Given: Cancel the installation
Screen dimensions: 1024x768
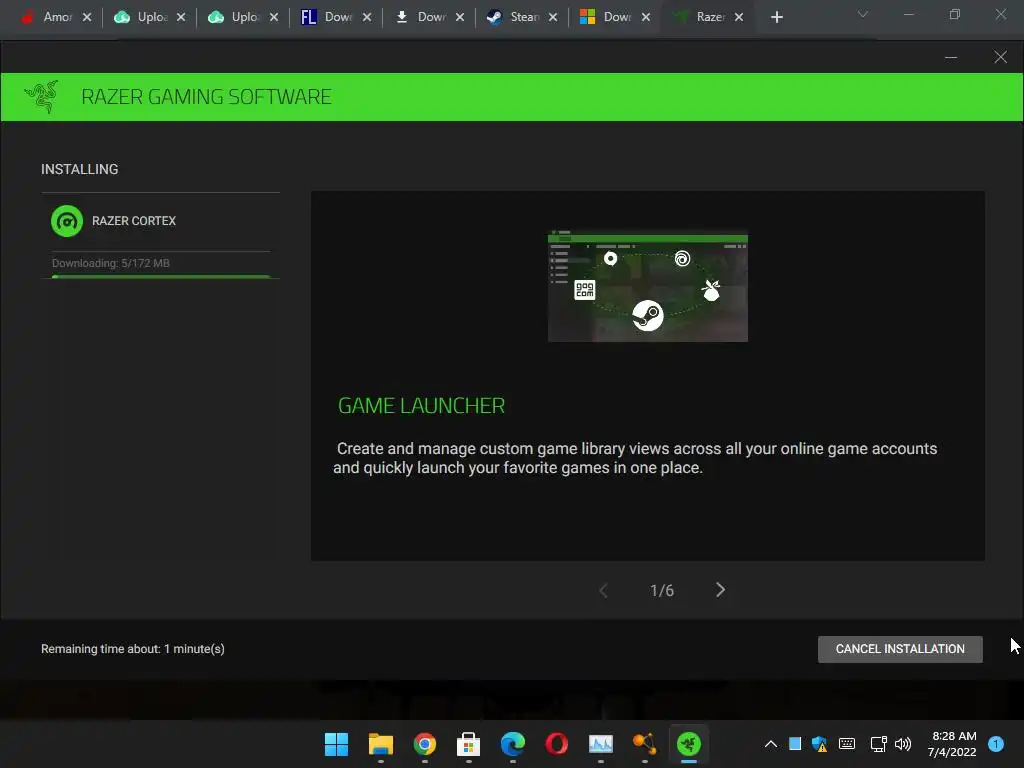Looking at the screenshot, I should tap(900, 649).
